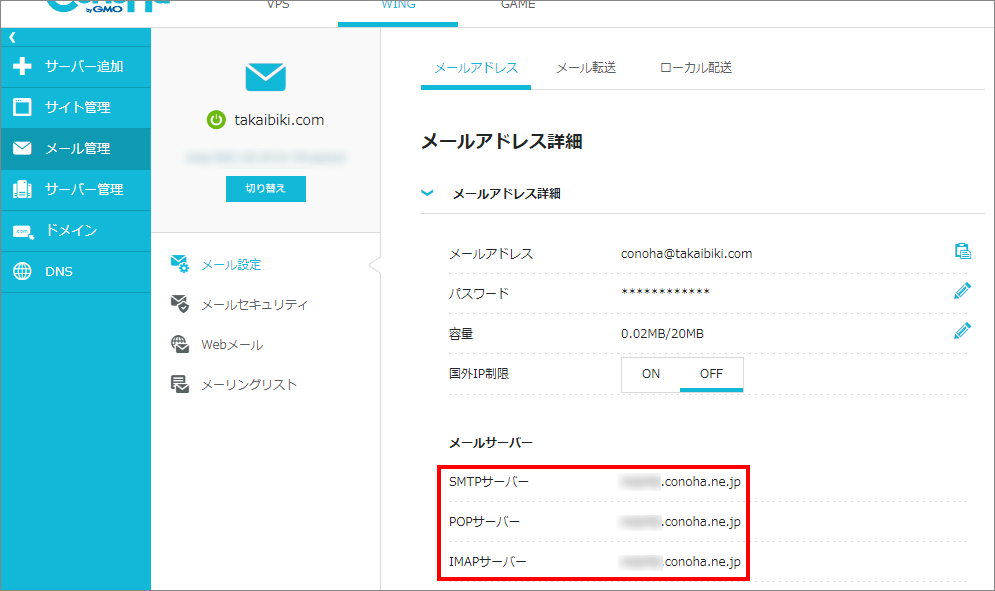Viewport: 995px width, 591px height.
Task: Select the WING top tab
Action: tap(398, 6)
